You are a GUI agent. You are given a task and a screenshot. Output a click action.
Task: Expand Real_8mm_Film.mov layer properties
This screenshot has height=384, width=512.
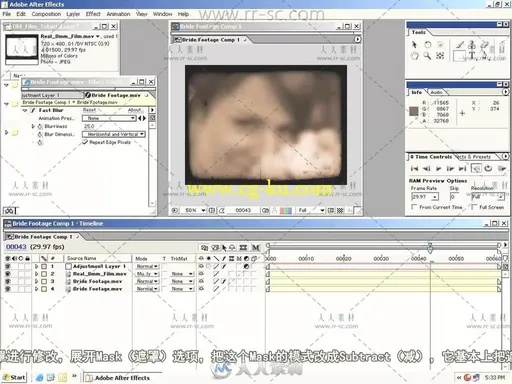37,274
